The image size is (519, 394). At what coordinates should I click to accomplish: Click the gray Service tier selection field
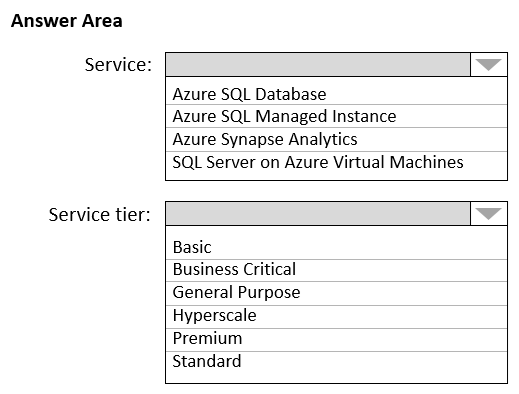coord(318,213)
